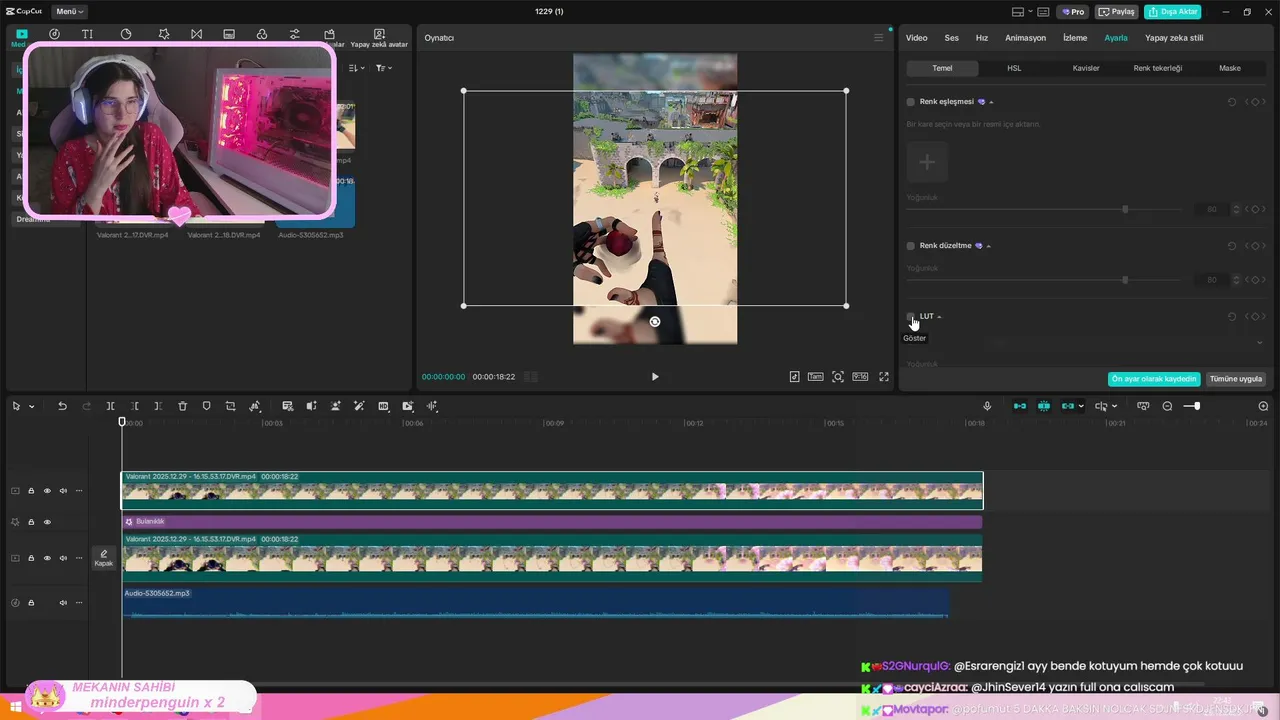The height and width of the screenshot is (720, 1280).
Task: Open the media filter dropdown
Action: pos(384,68)
